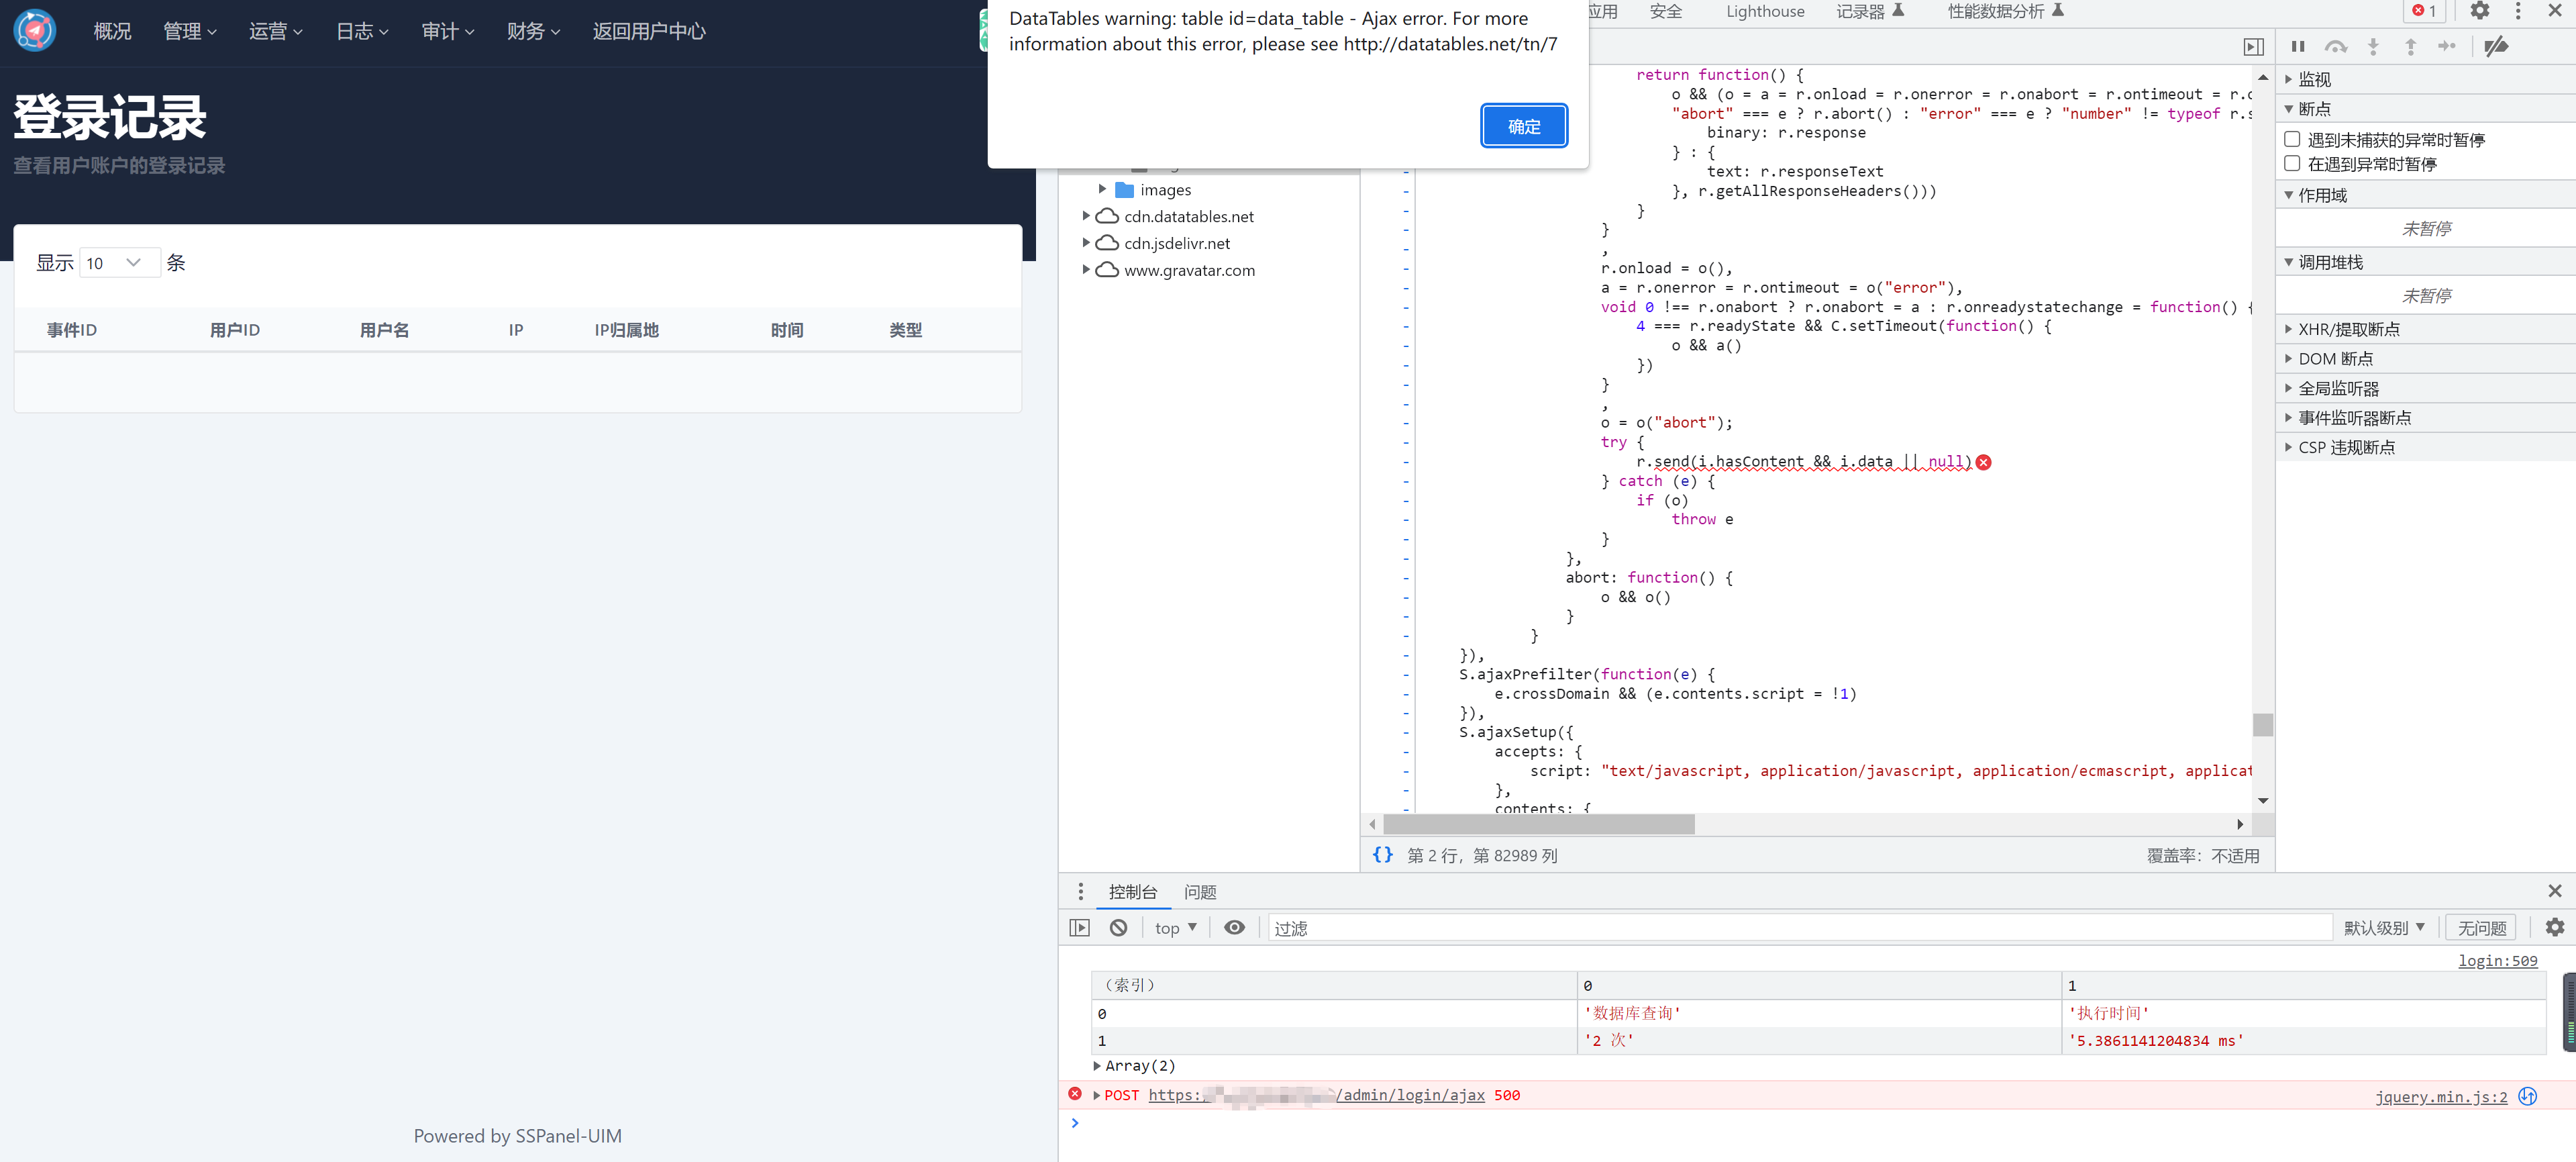The width and height of the screenshot is (2576, 1162).
Task: Check 遇到未捕获的异常时暂停 option
Action: [x=2292, y=138]
